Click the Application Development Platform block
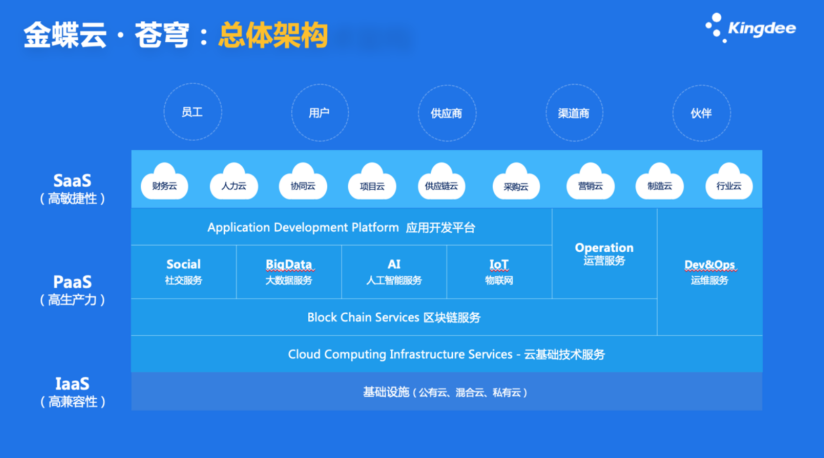This screenshot has width=824, height=458. point(342,227)
